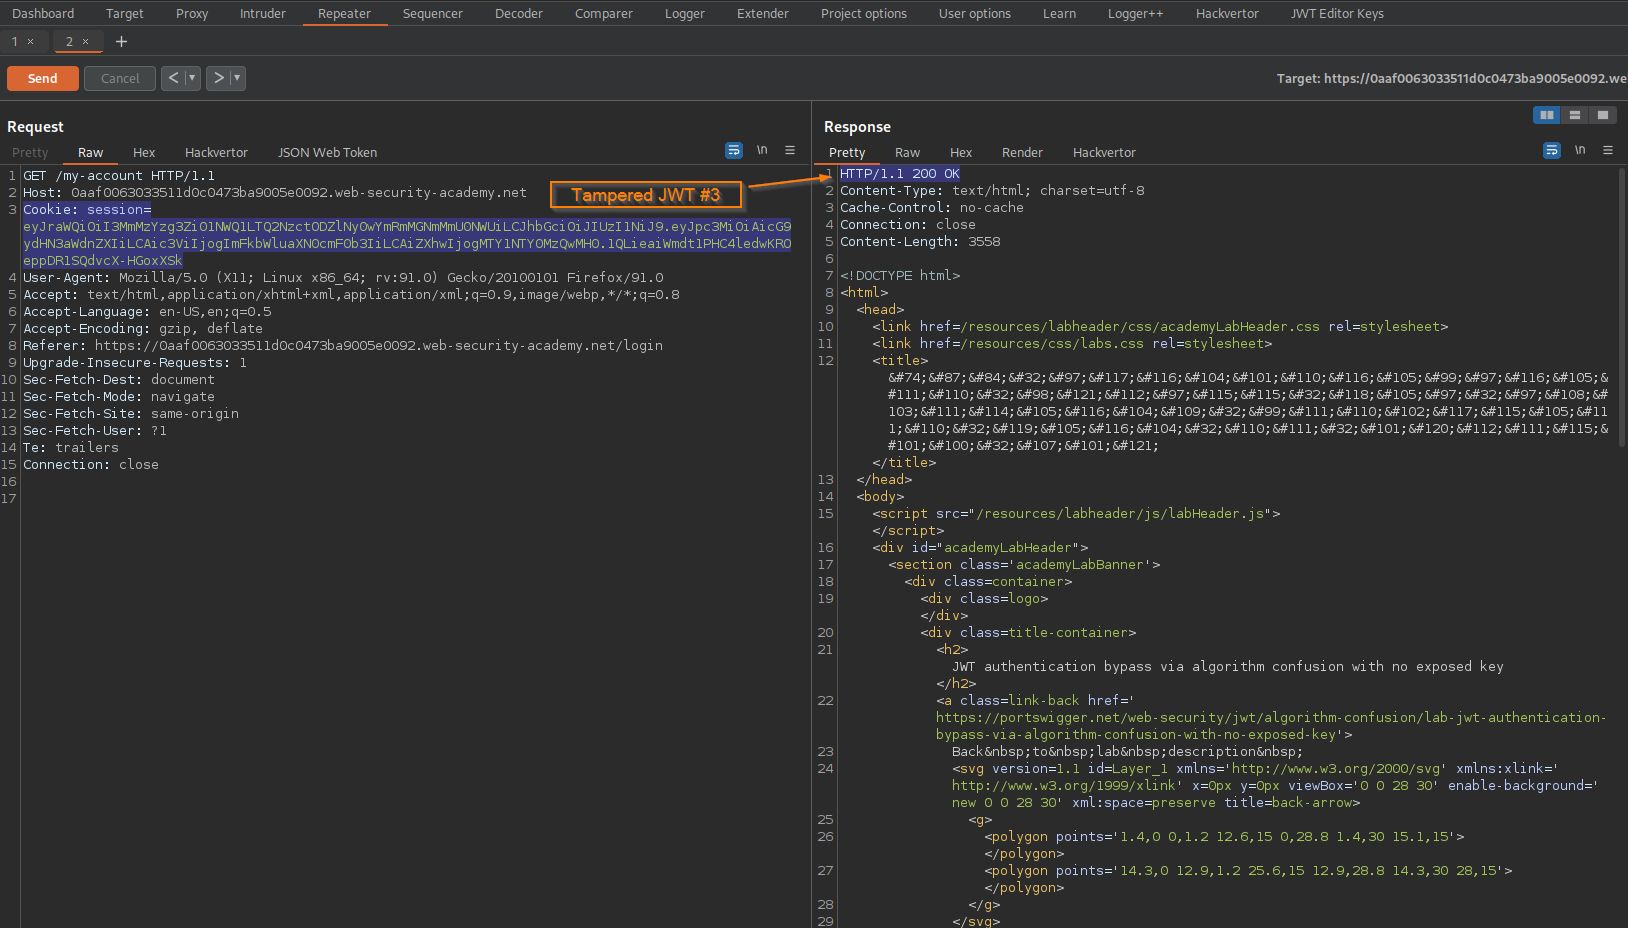The image size is (1628, 928).
Task: Open the Logger++ tab
Action: [x=1136, y=13]
